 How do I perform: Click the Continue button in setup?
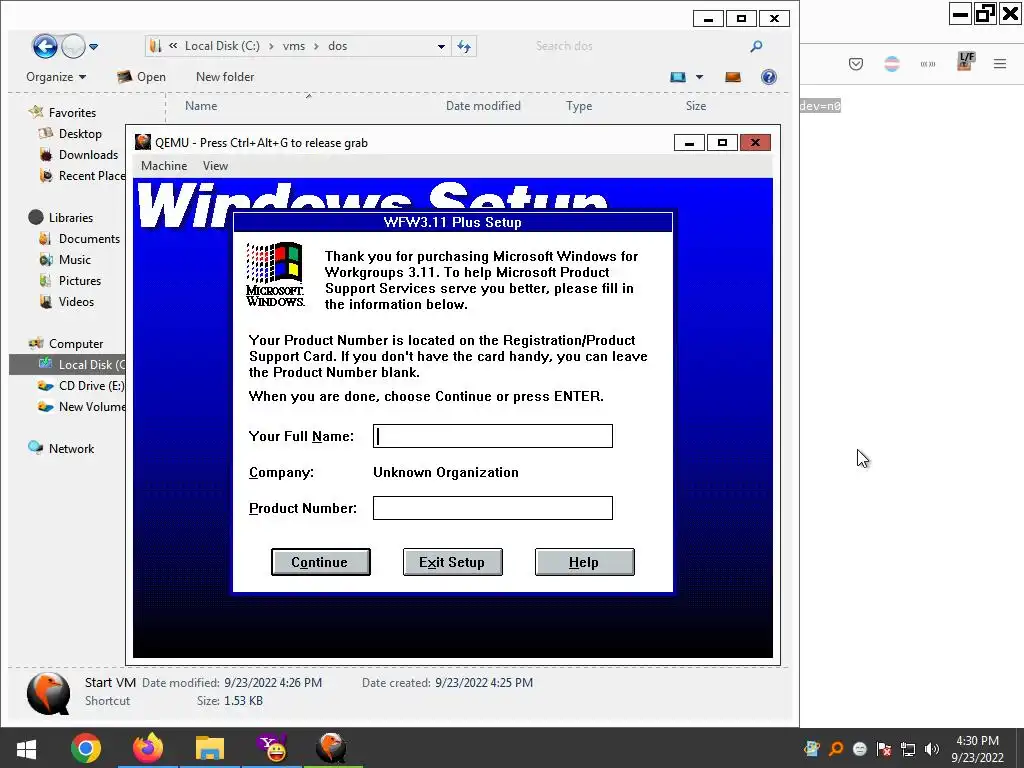(x=321, y=562)
